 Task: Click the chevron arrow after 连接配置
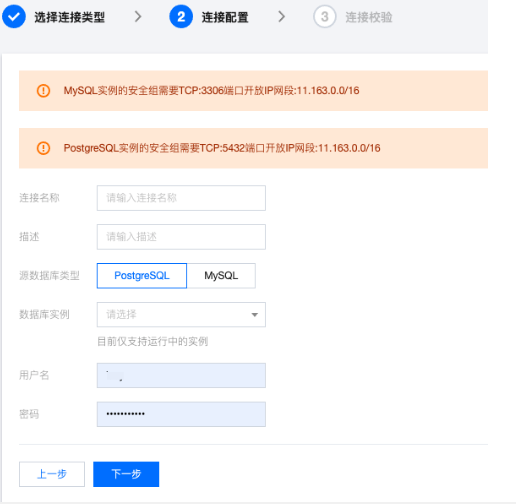(x=282, y=16)
